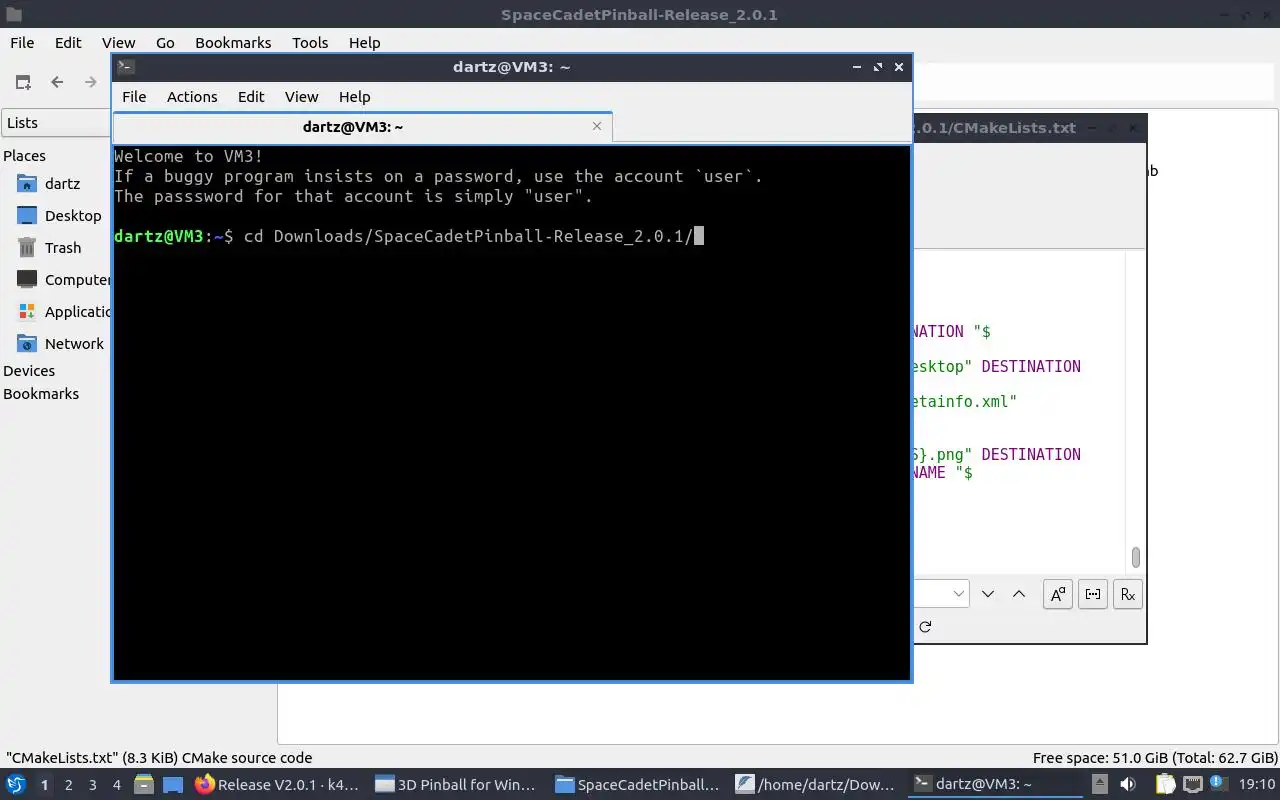Viewport: 1280px width, 800px height.
Task: Open the file manager File menu
Action: (22, 43)
